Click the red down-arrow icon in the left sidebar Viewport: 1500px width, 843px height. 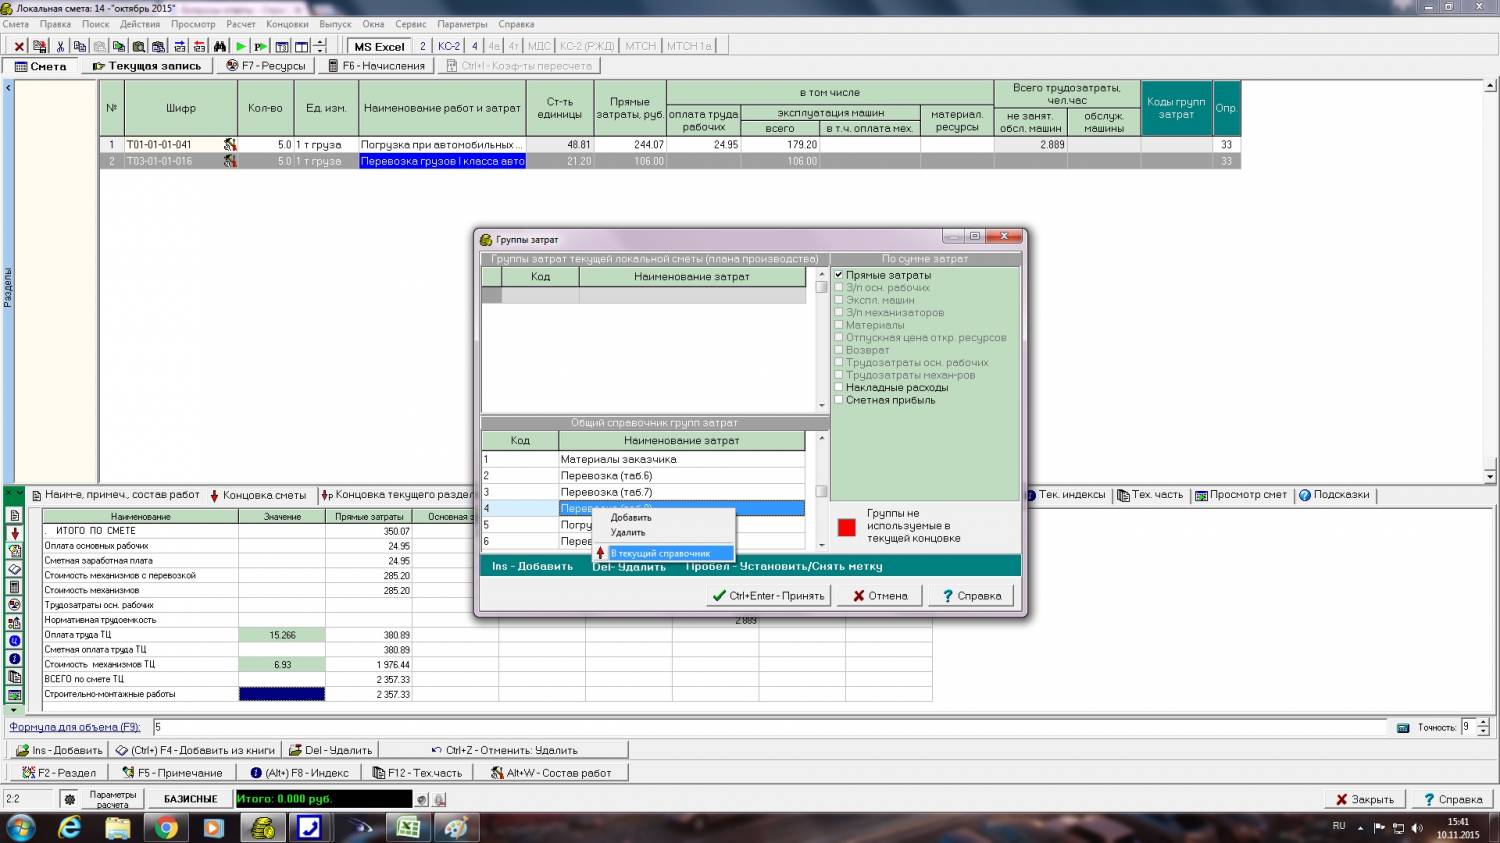click(14, 533)
